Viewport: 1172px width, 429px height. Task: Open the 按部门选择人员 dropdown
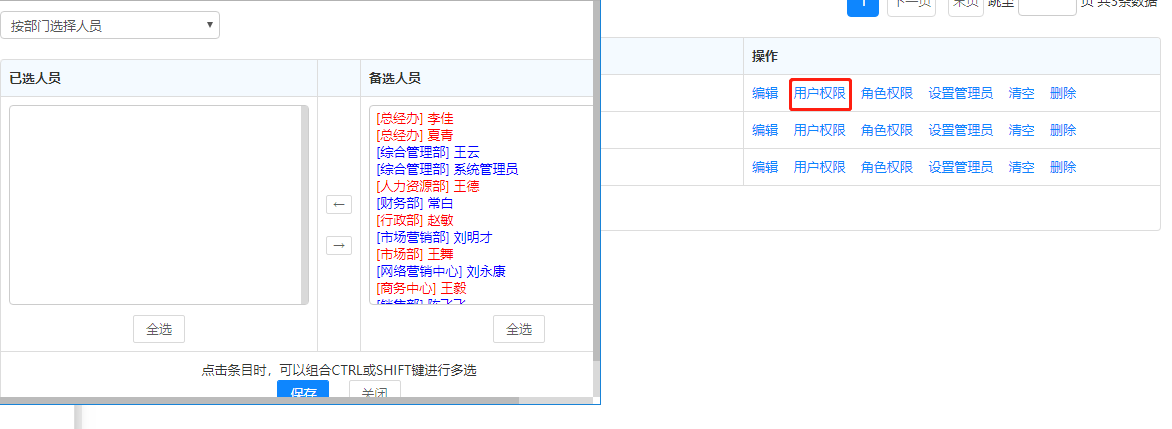[110, 26]
